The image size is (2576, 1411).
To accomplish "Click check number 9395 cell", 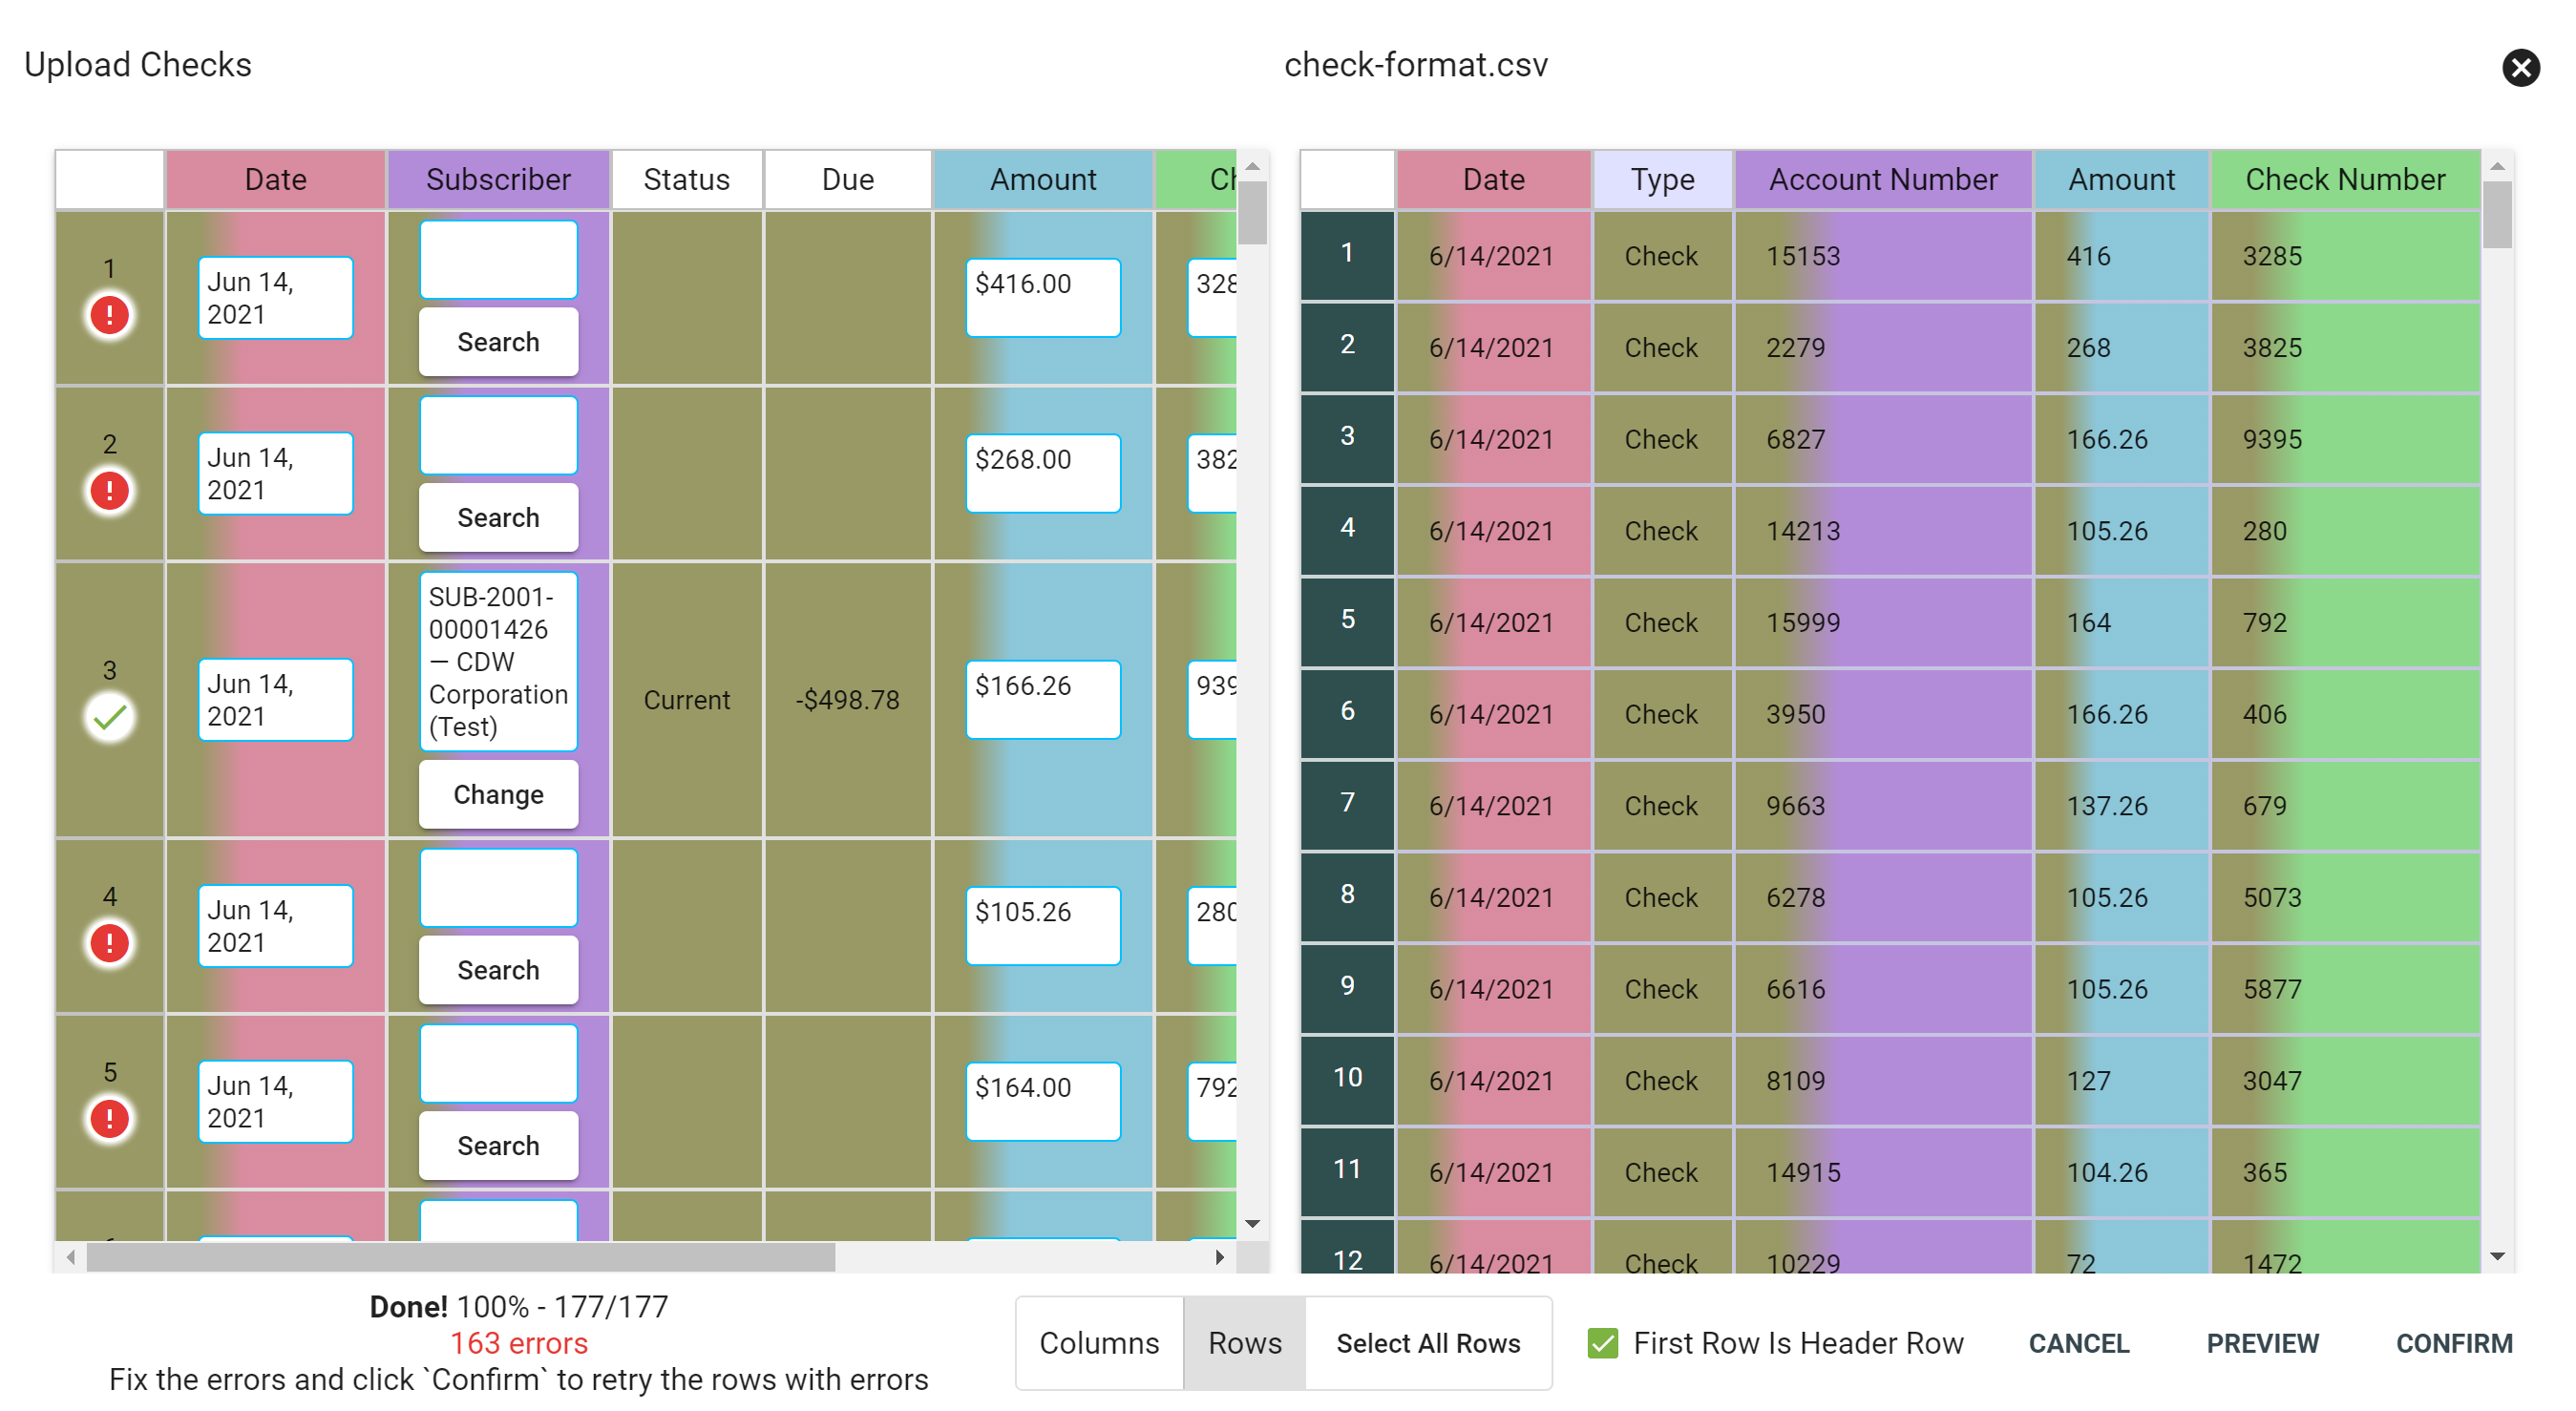I will 2345,439.
